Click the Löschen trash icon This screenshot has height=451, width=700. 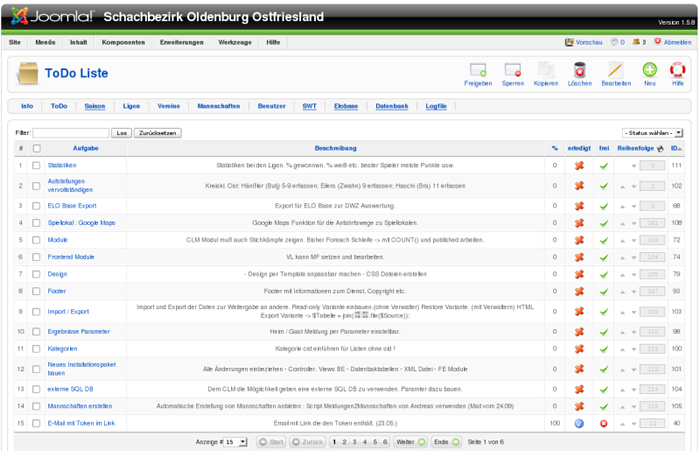(x=579, y=72)
